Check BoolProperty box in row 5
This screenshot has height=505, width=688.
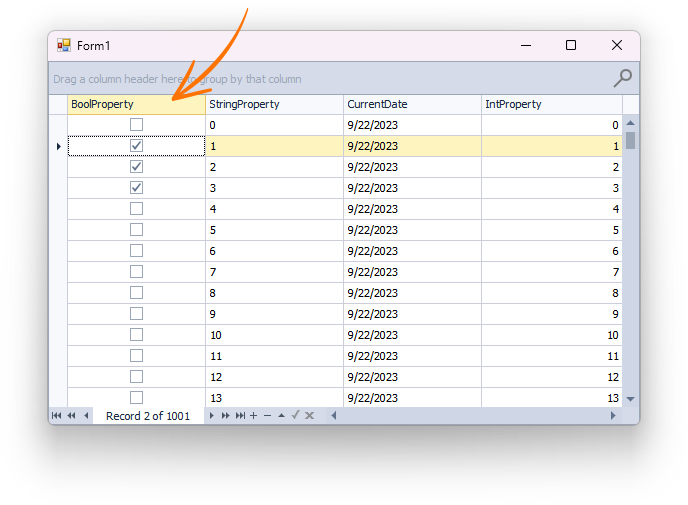coord(136,229)
